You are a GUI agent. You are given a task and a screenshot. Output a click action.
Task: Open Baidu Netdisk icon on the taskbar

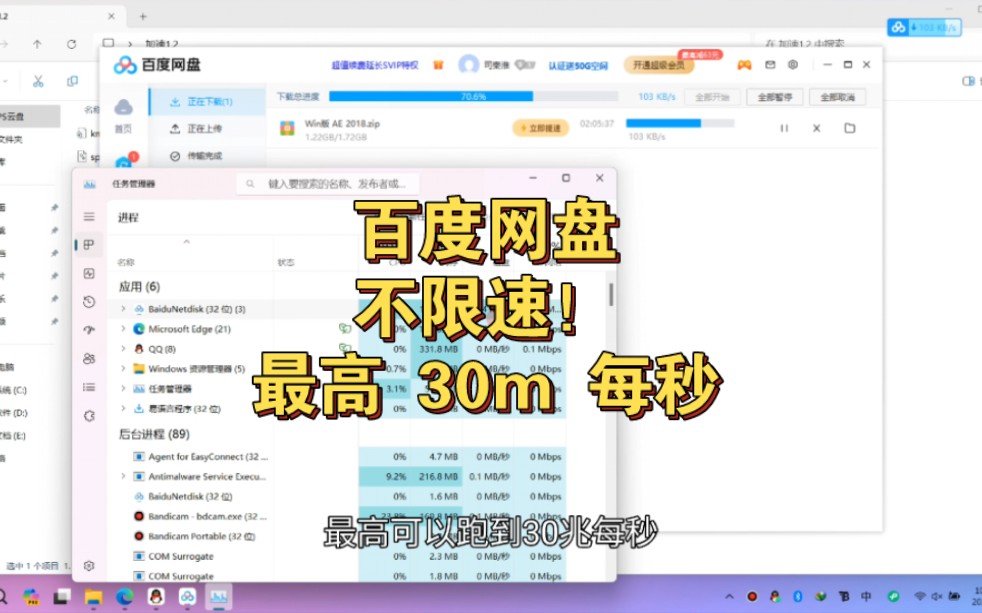[x=187, y=597]
